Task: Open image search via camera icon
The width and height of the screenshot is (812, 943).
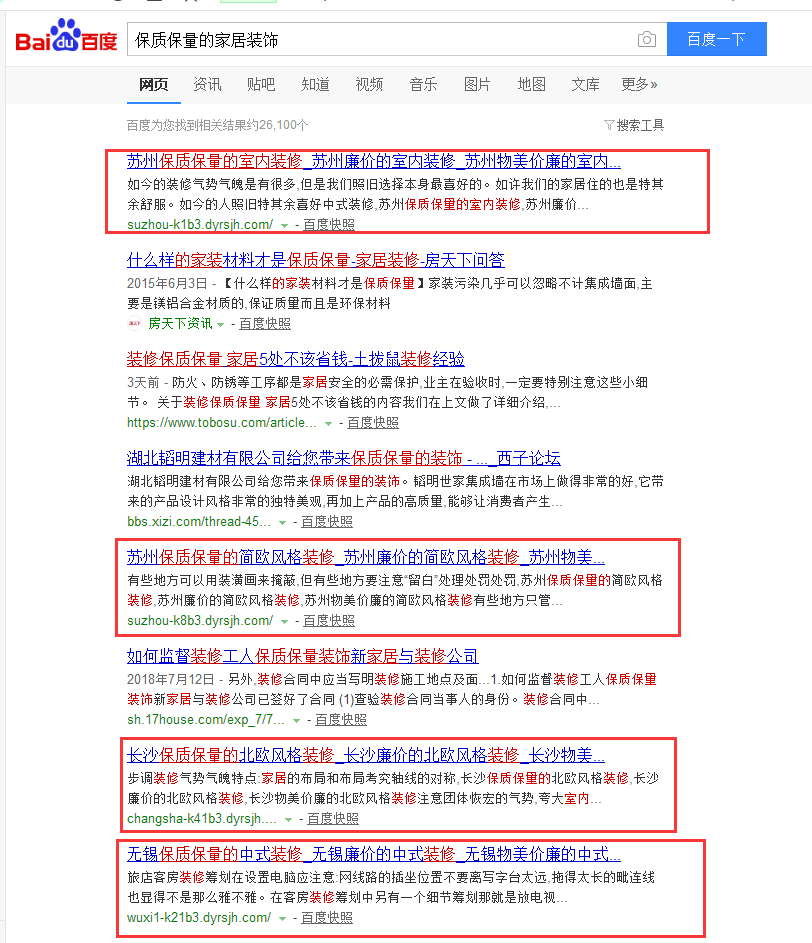Action: coord(647,40)
